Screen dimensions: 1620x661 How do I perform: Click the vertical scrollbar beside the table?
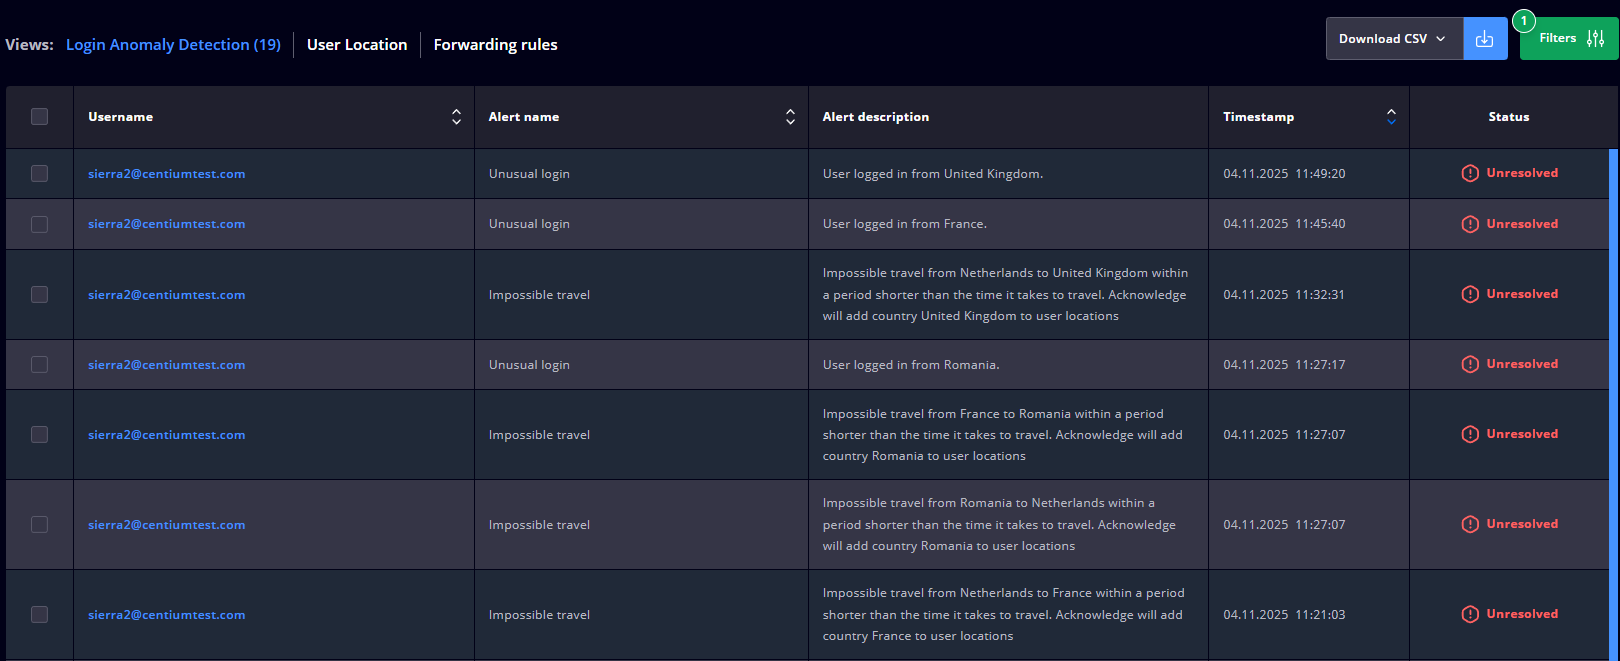coord(1613,404)
